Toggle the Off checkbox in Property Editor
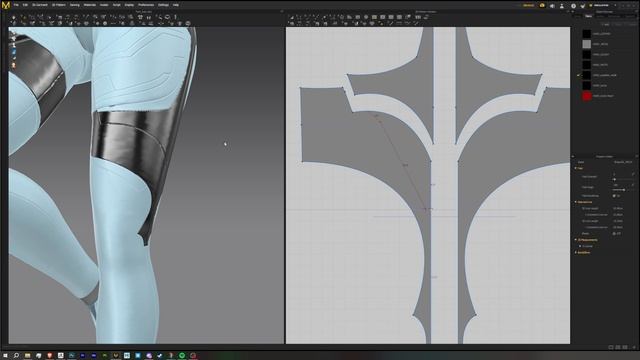Screen dimensions: 640x360 click(x=615, y=233)
